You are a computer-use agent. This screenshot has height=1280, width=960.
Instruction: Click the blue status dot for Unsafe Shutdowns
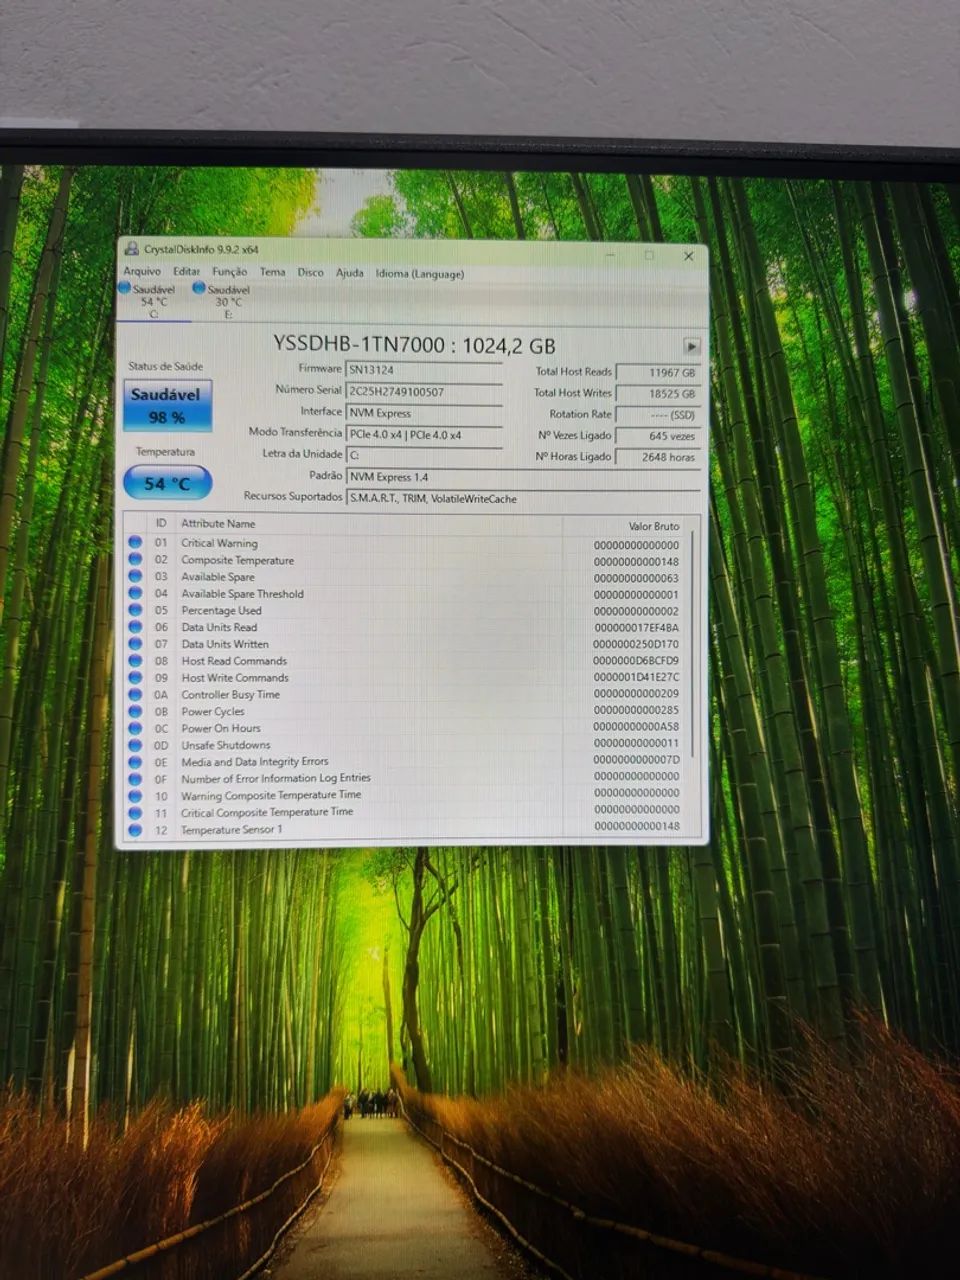click(135, 745)
